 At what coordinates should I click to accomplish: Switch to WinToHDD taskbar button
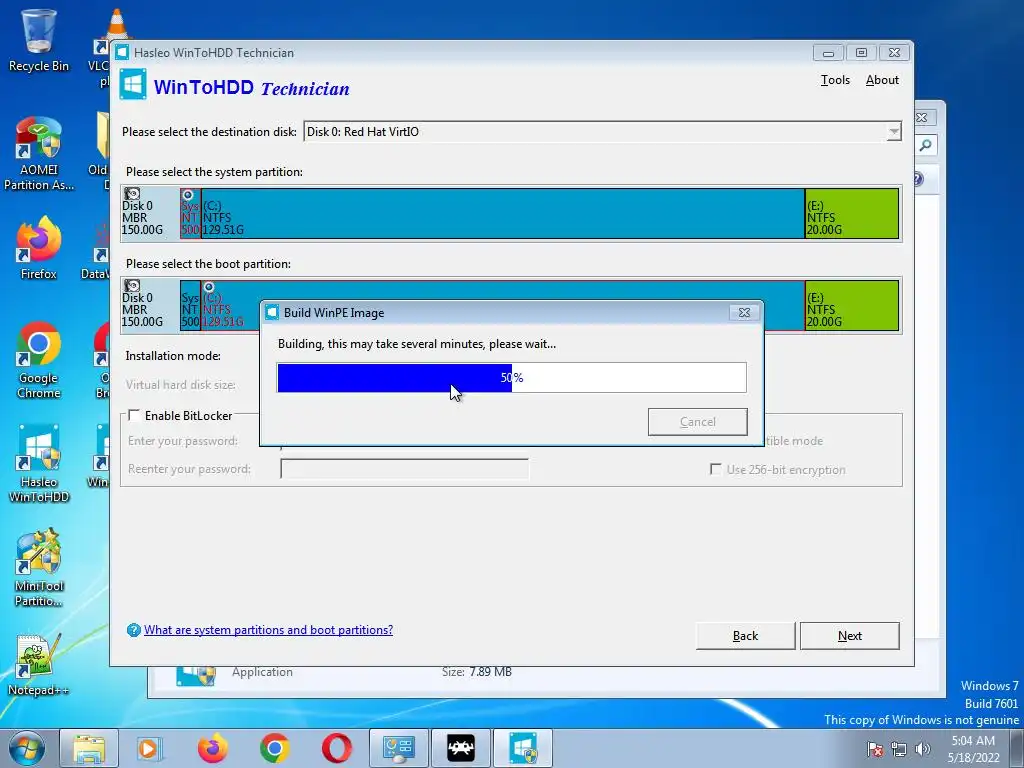click(x=522, y=748)
